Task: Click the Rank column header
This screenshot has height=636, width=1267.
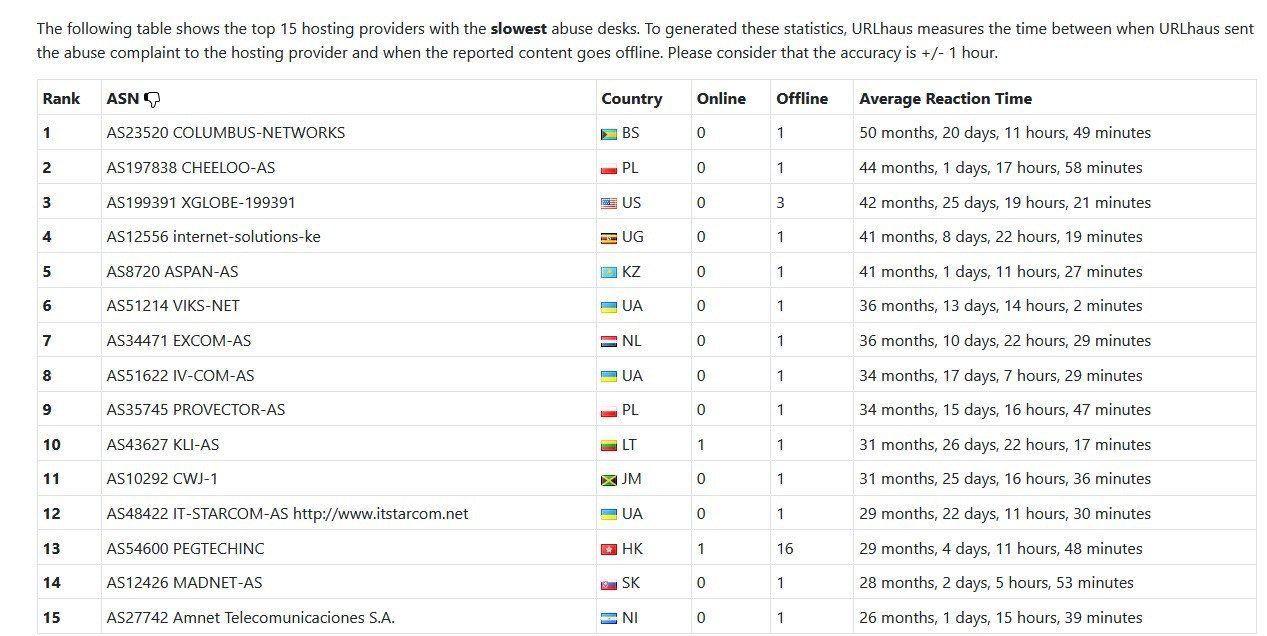Action: point(61,99)
